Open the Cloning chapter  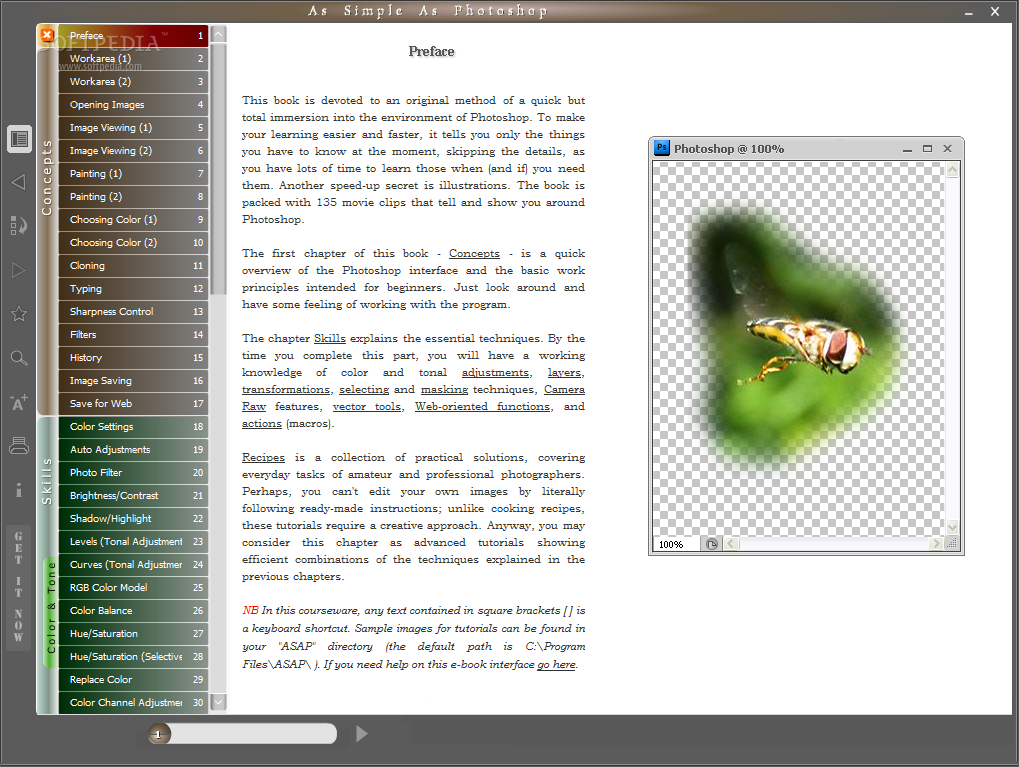[x=133, y=266]
